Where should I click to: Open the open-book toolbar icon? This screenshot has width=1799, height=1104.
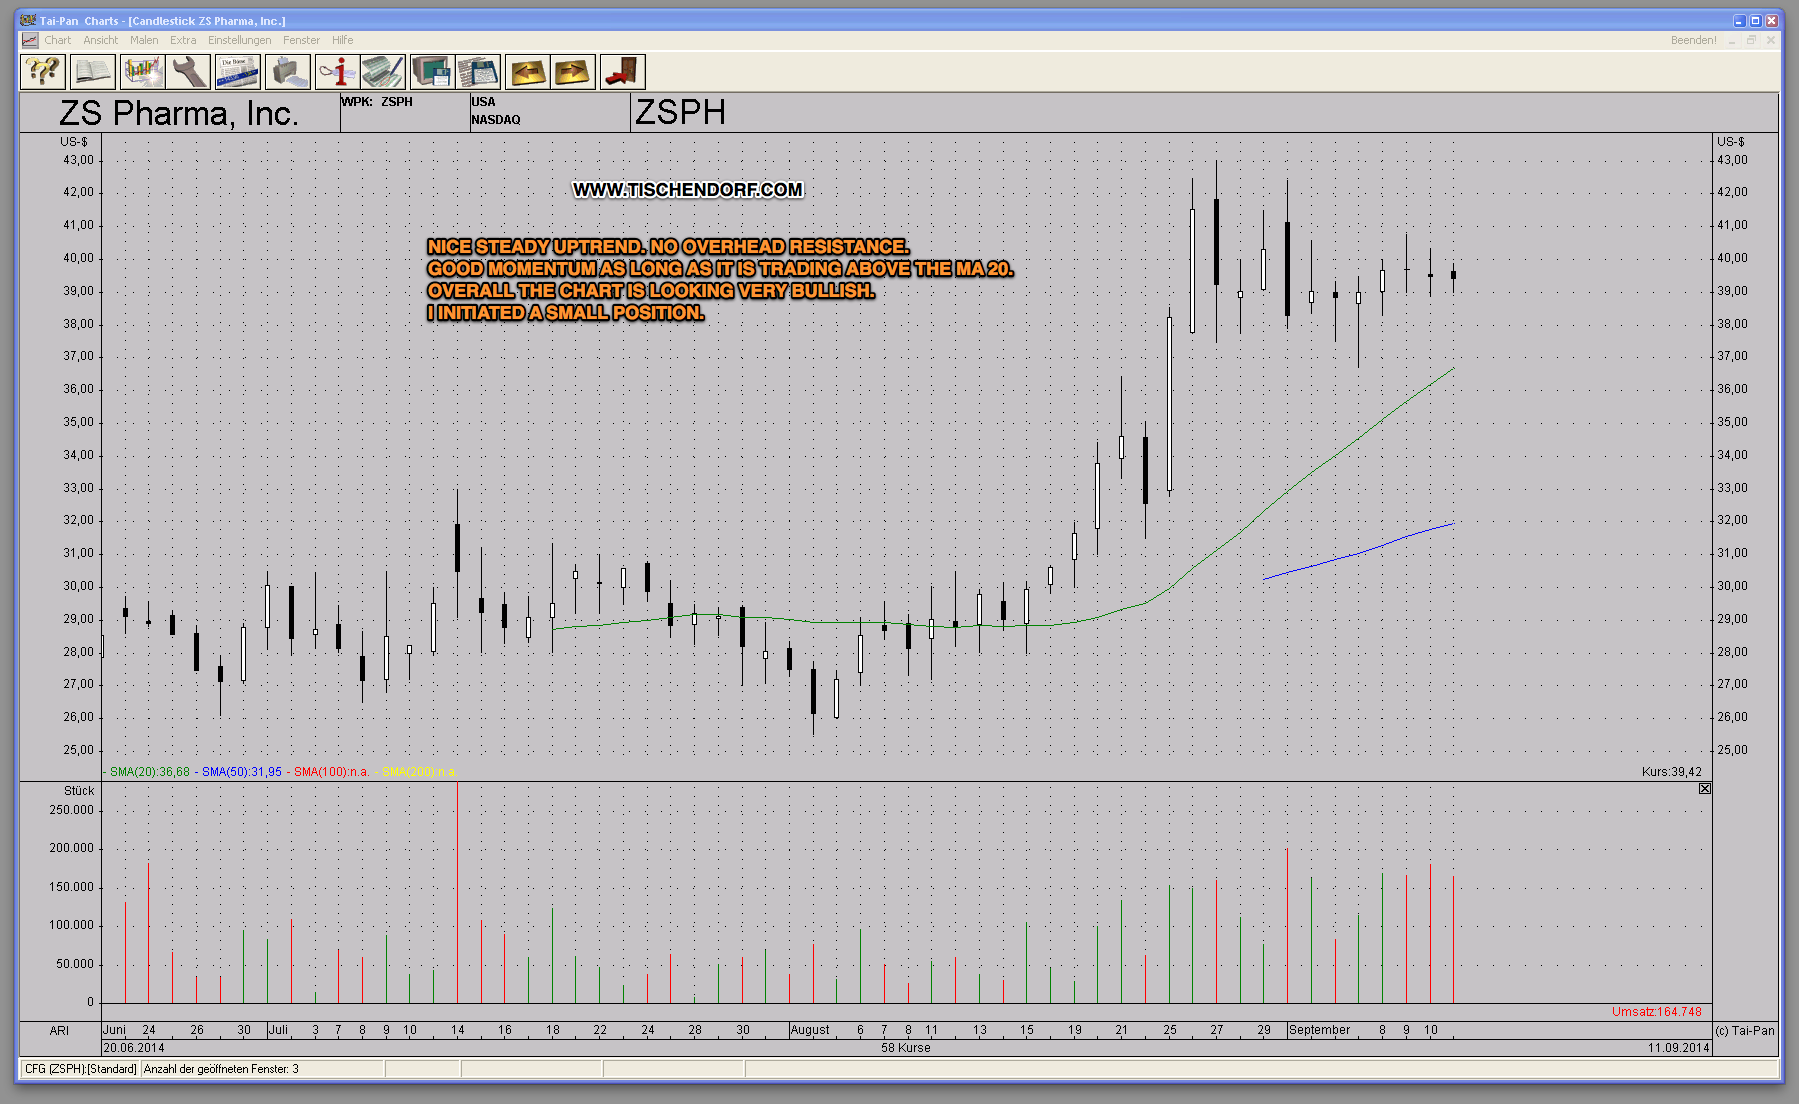(92, 72)
